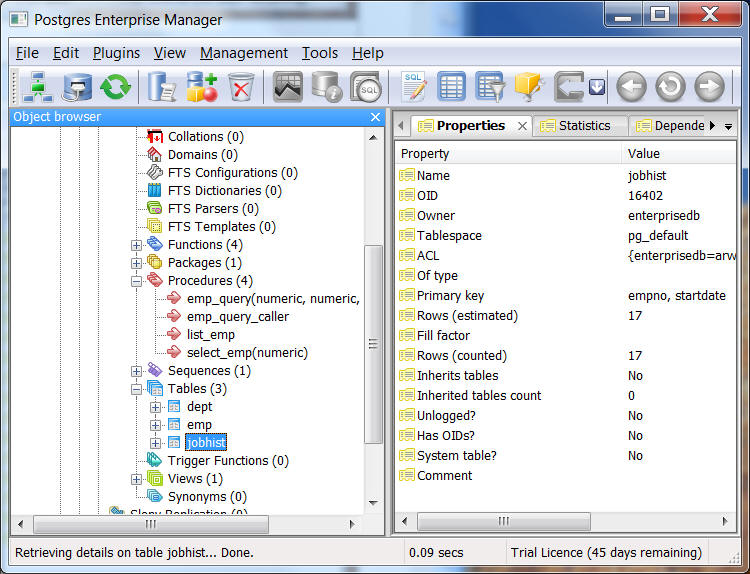750x574 pixels.
Task: Open the File menu
Action: [27, 53]
